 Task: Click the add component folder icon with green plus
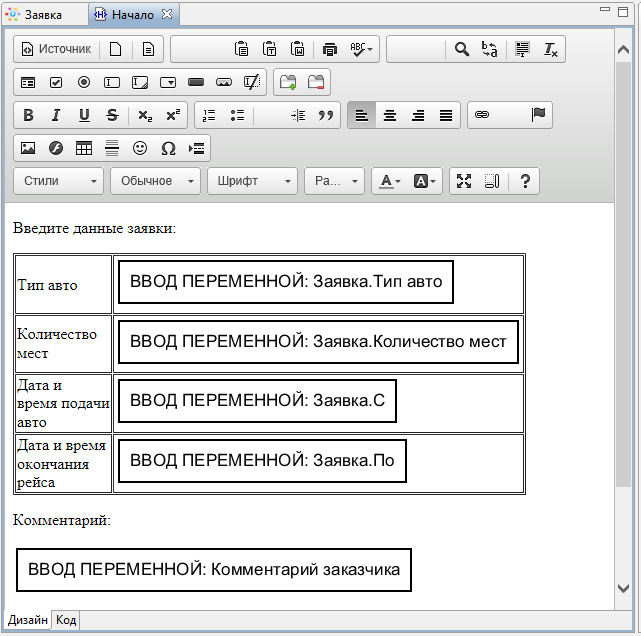[288, 83]
